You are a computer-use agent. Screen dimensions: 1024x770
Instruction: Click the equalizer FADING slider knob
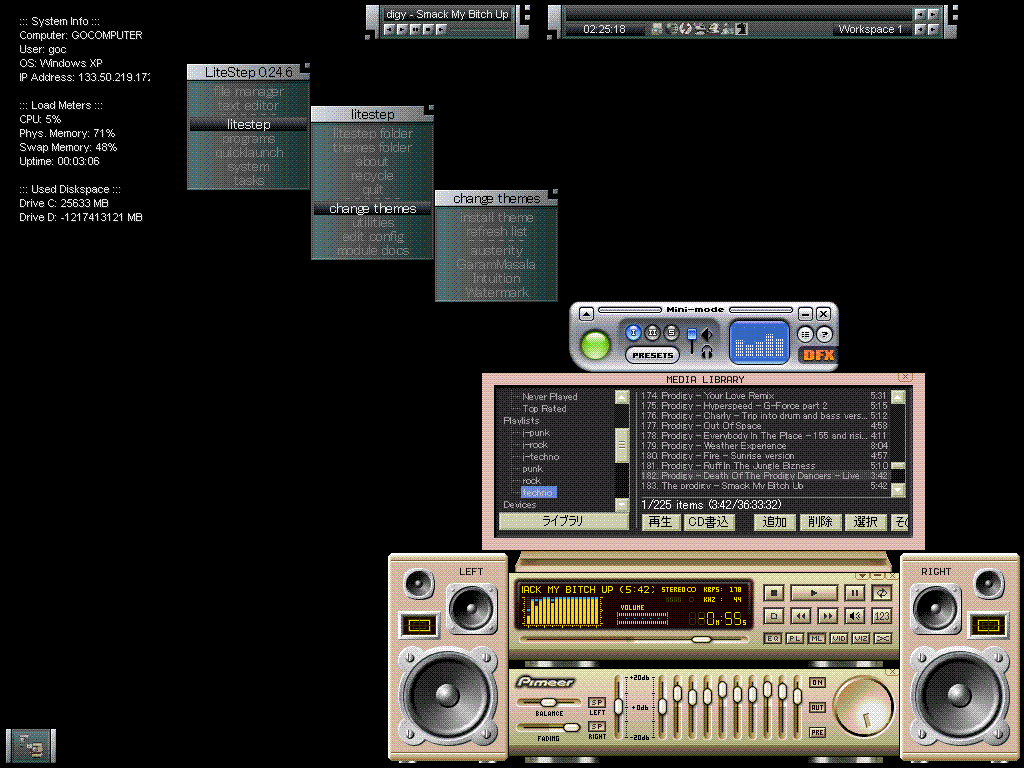click(571, 727)
